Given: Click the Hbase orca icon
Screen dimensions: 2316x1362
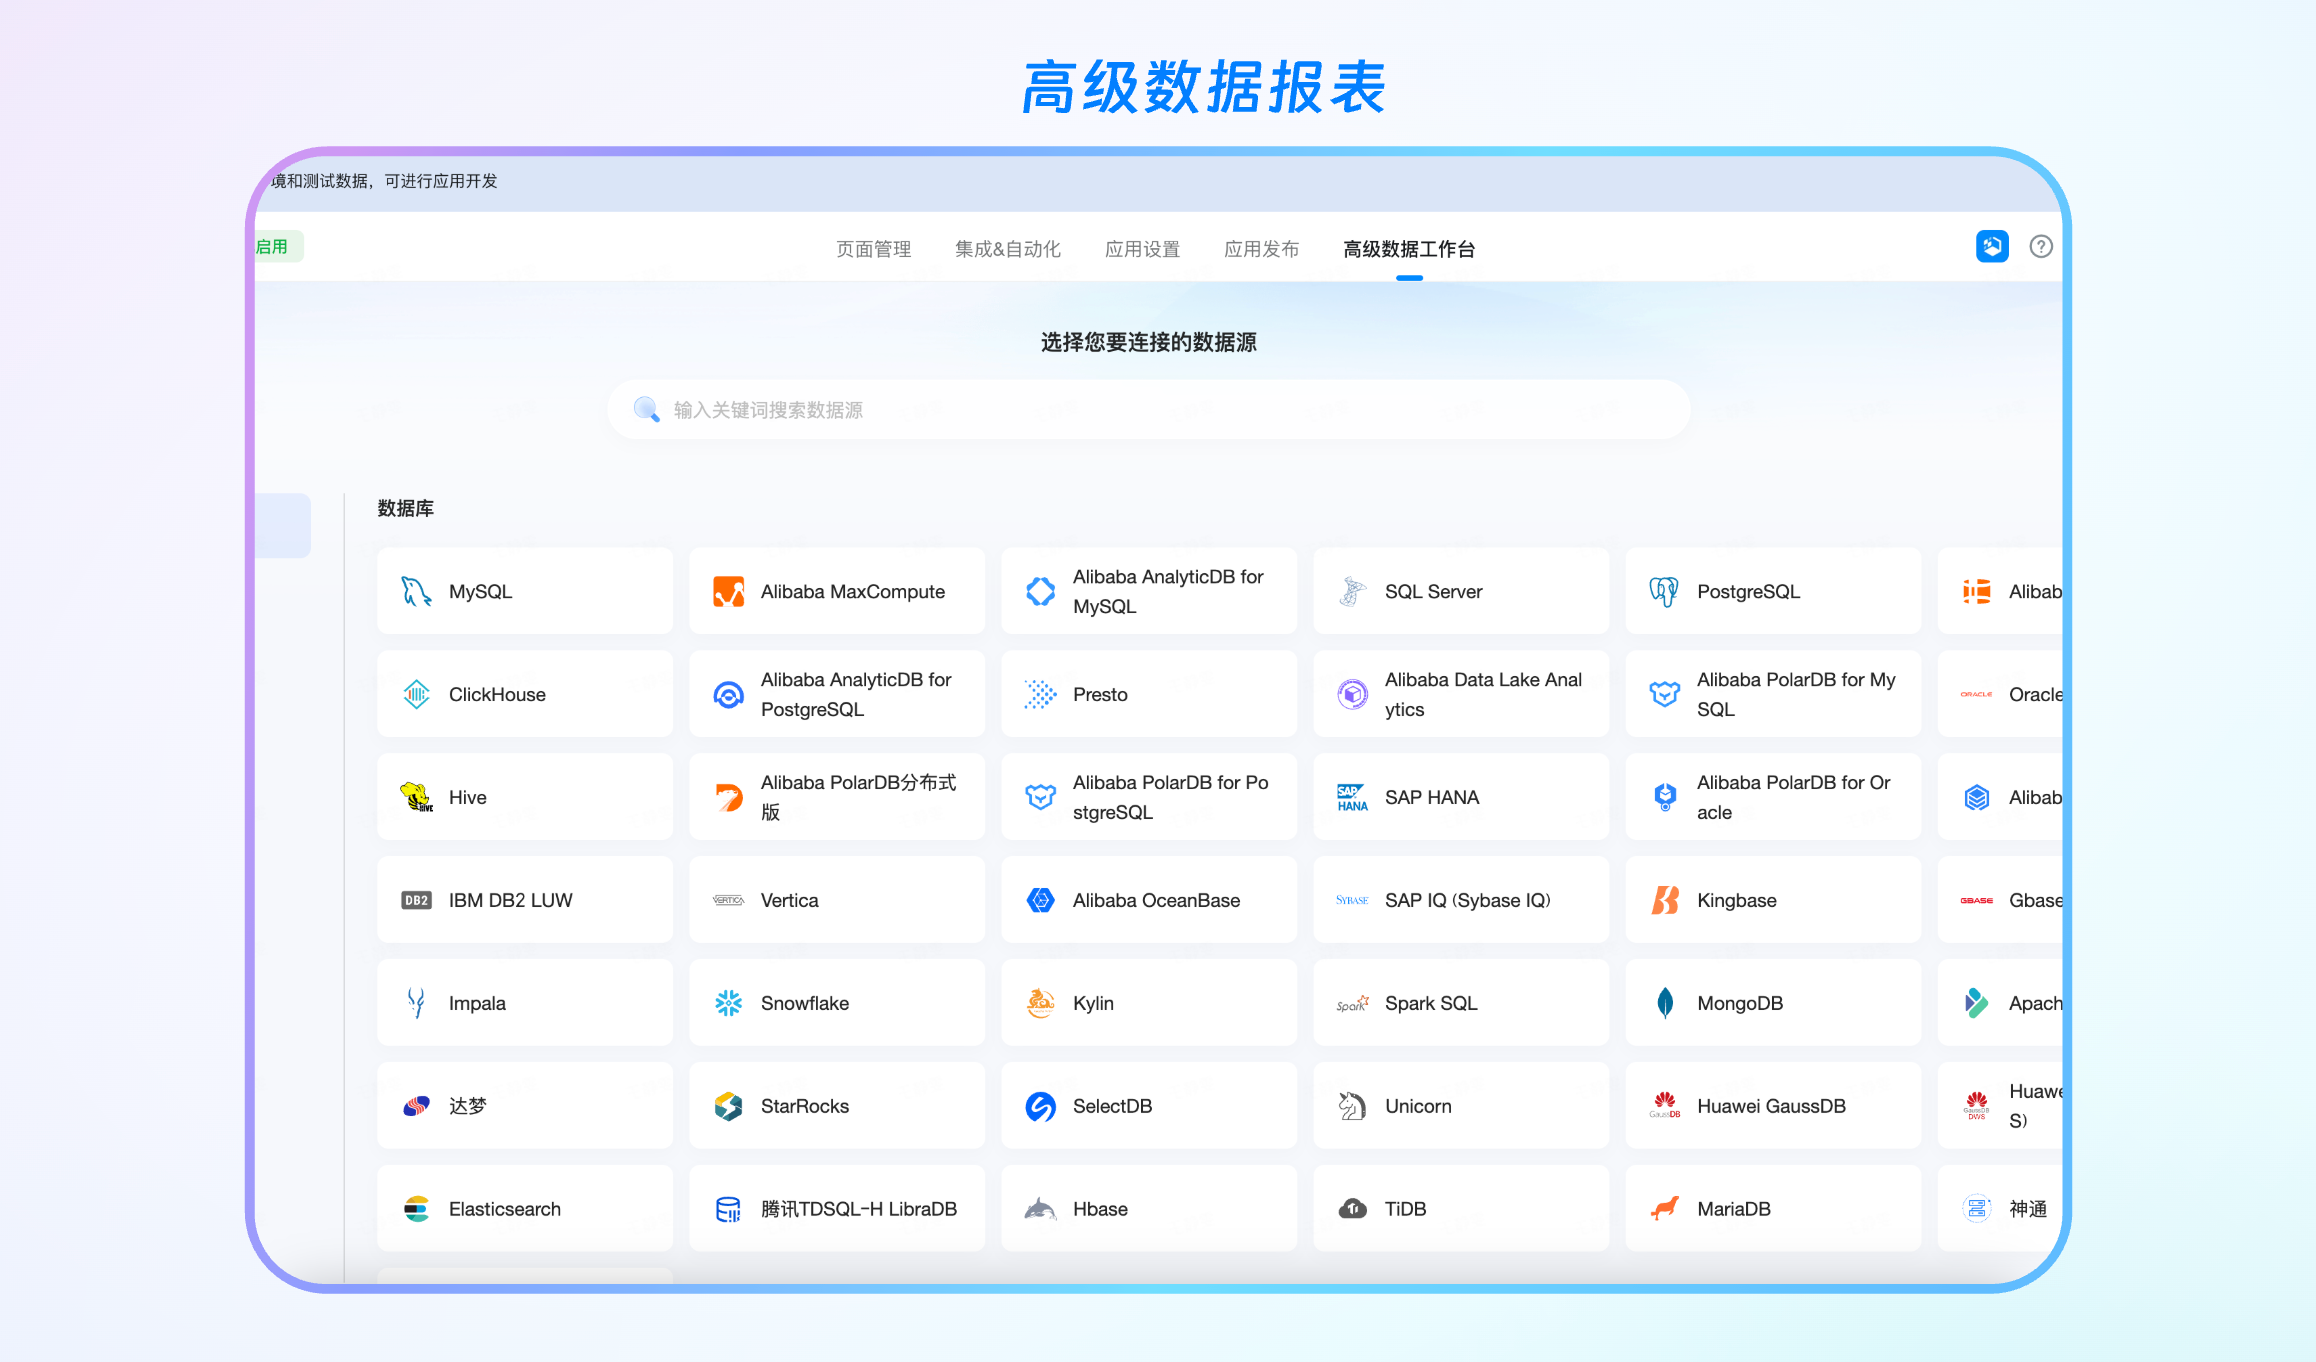Looking at the screenshot, I should pos(1040,1209).
